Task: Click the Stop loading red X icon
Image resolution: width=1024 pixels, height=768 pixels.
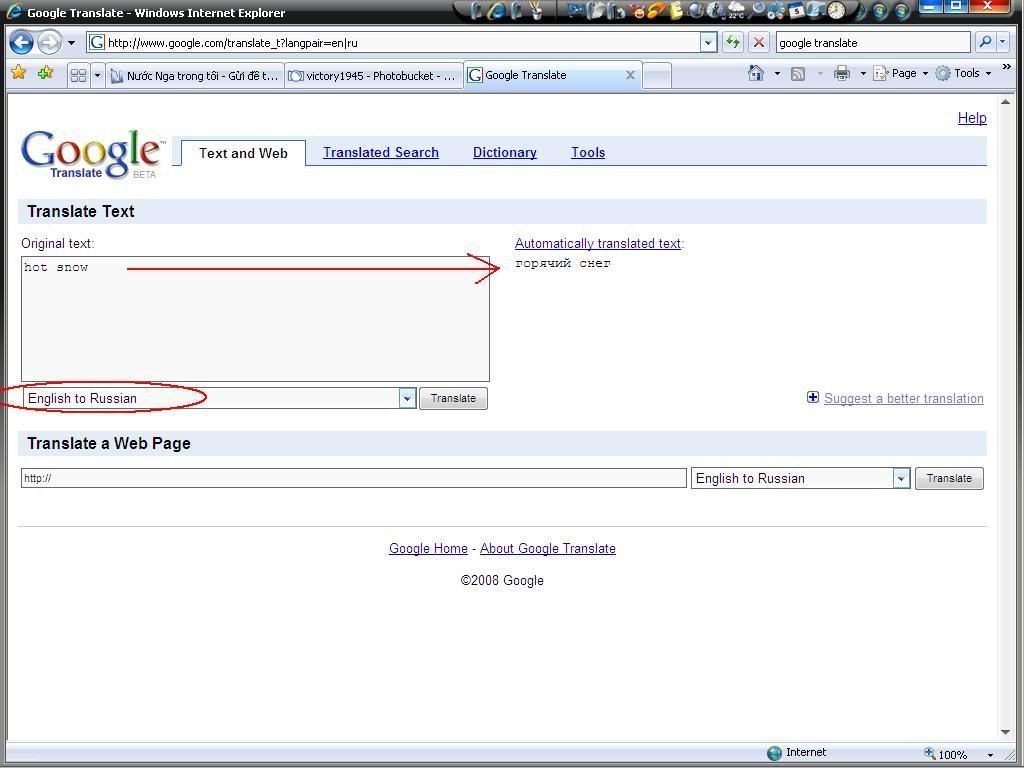Action: [x=759, y=42]
